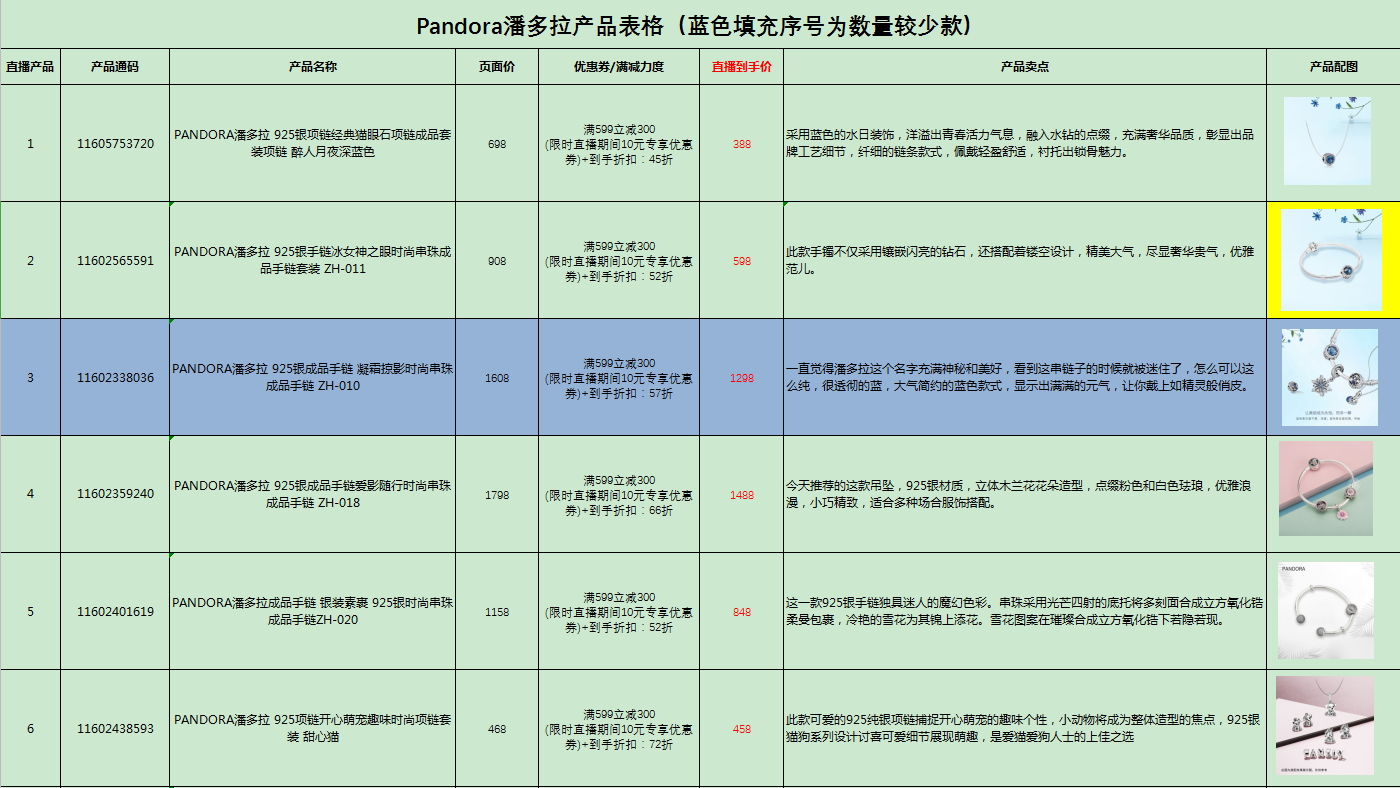The width and height of the screenshot is (1400, 788).
Task: Select sequence number 4 in first column
Action: point(30,494)
